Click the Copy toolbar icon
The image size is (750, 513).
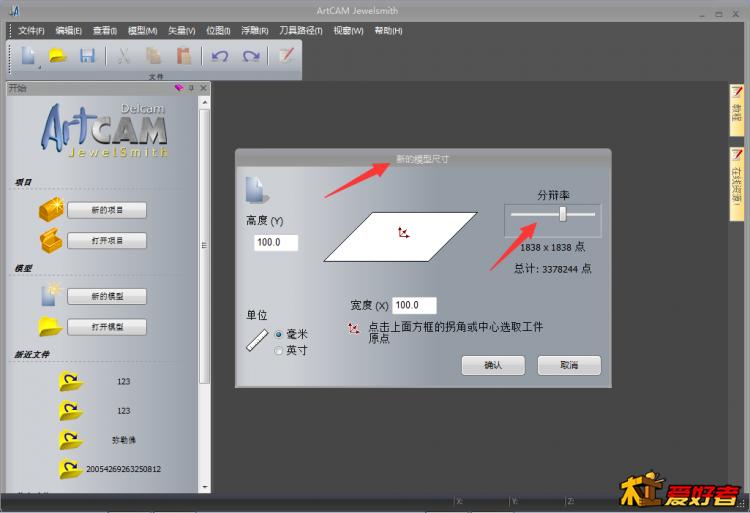coord(154,56)
